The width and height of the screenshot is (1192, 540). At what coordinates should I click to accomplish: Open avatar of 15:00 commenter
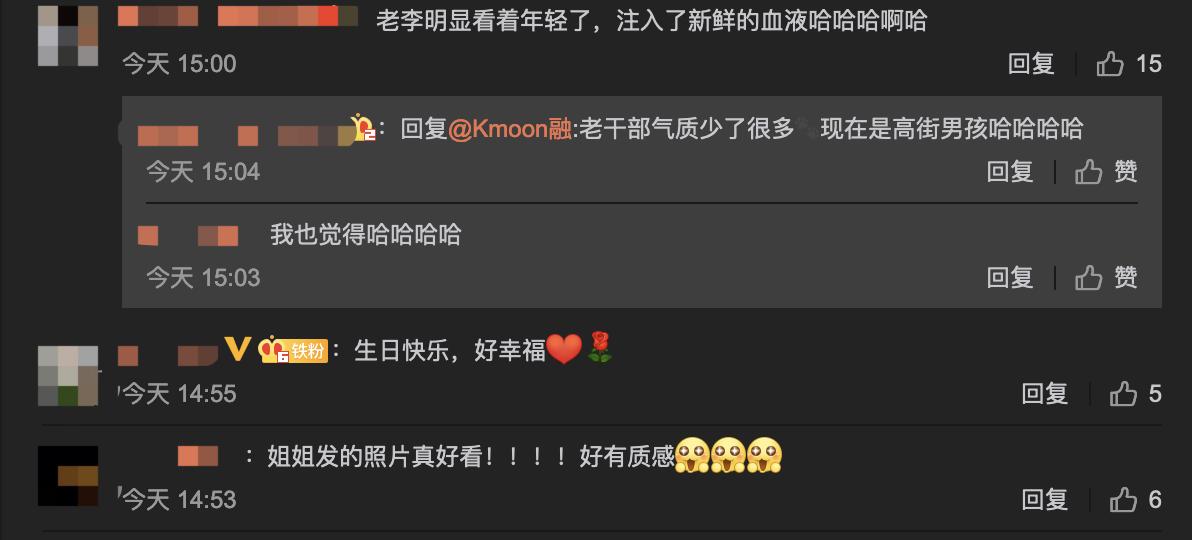click(68, 36)
